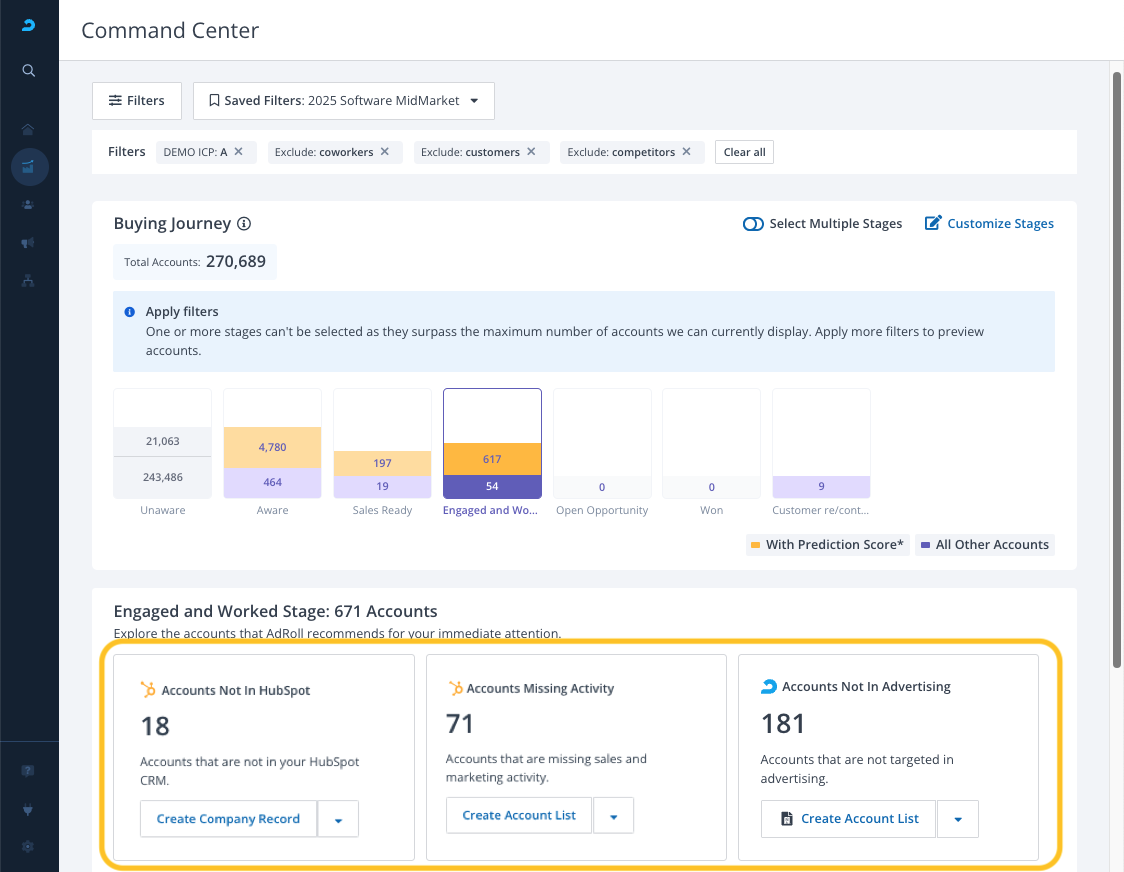Viewport: 1124px width, 872px height.
Task: Remove the Exclude: competitors filter chip
Action: click(686, 152)
